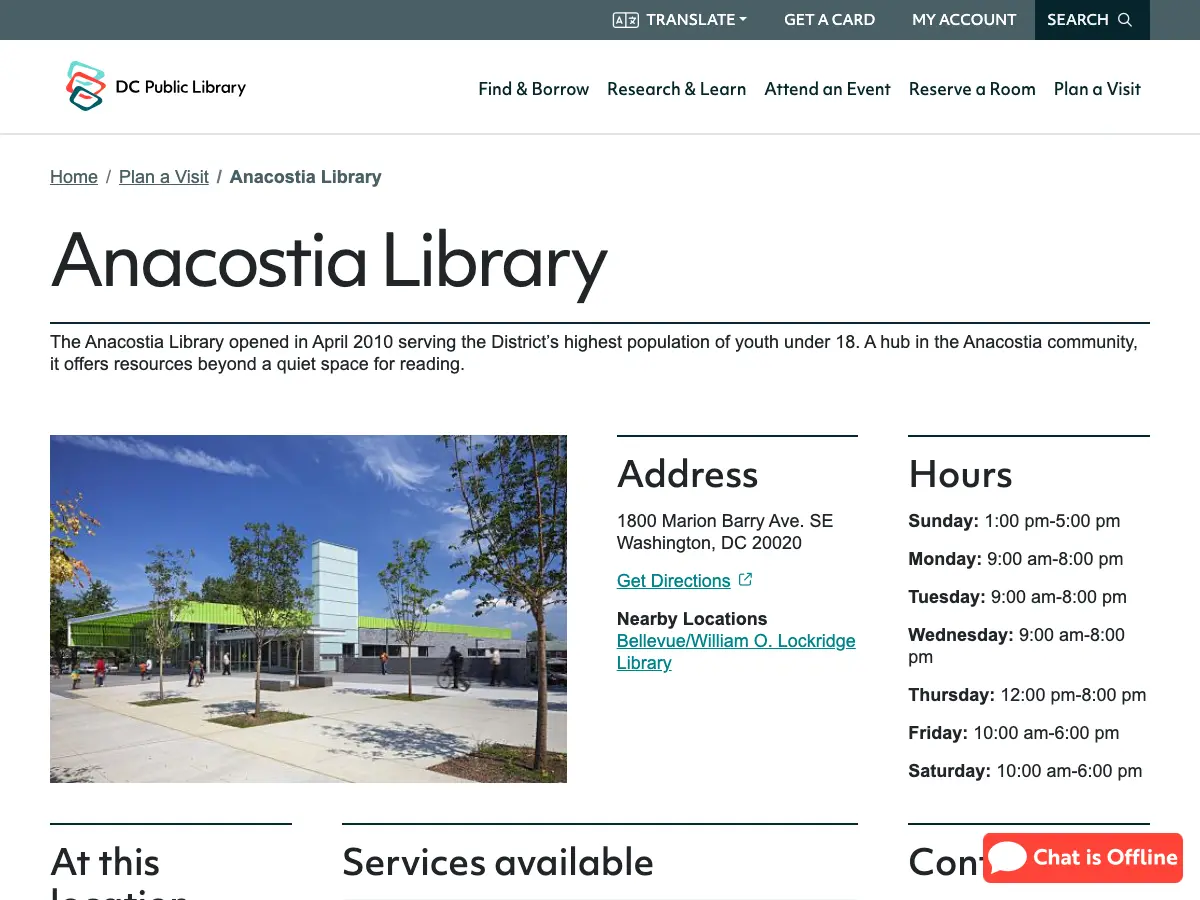Click the Washington, DC 20020 text
Screen dimensions: 1200x900
point(709,543)
